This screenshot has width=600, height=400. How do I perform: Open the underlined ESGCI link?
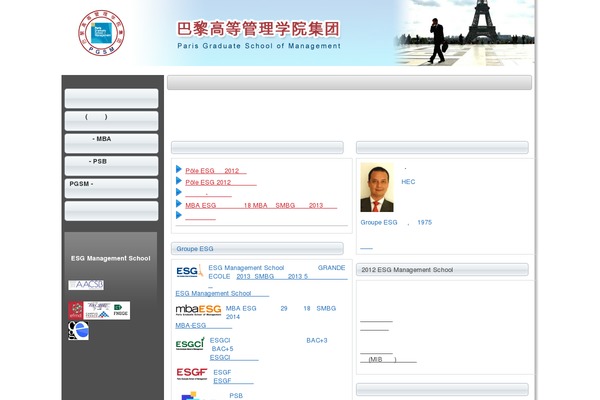233,357
